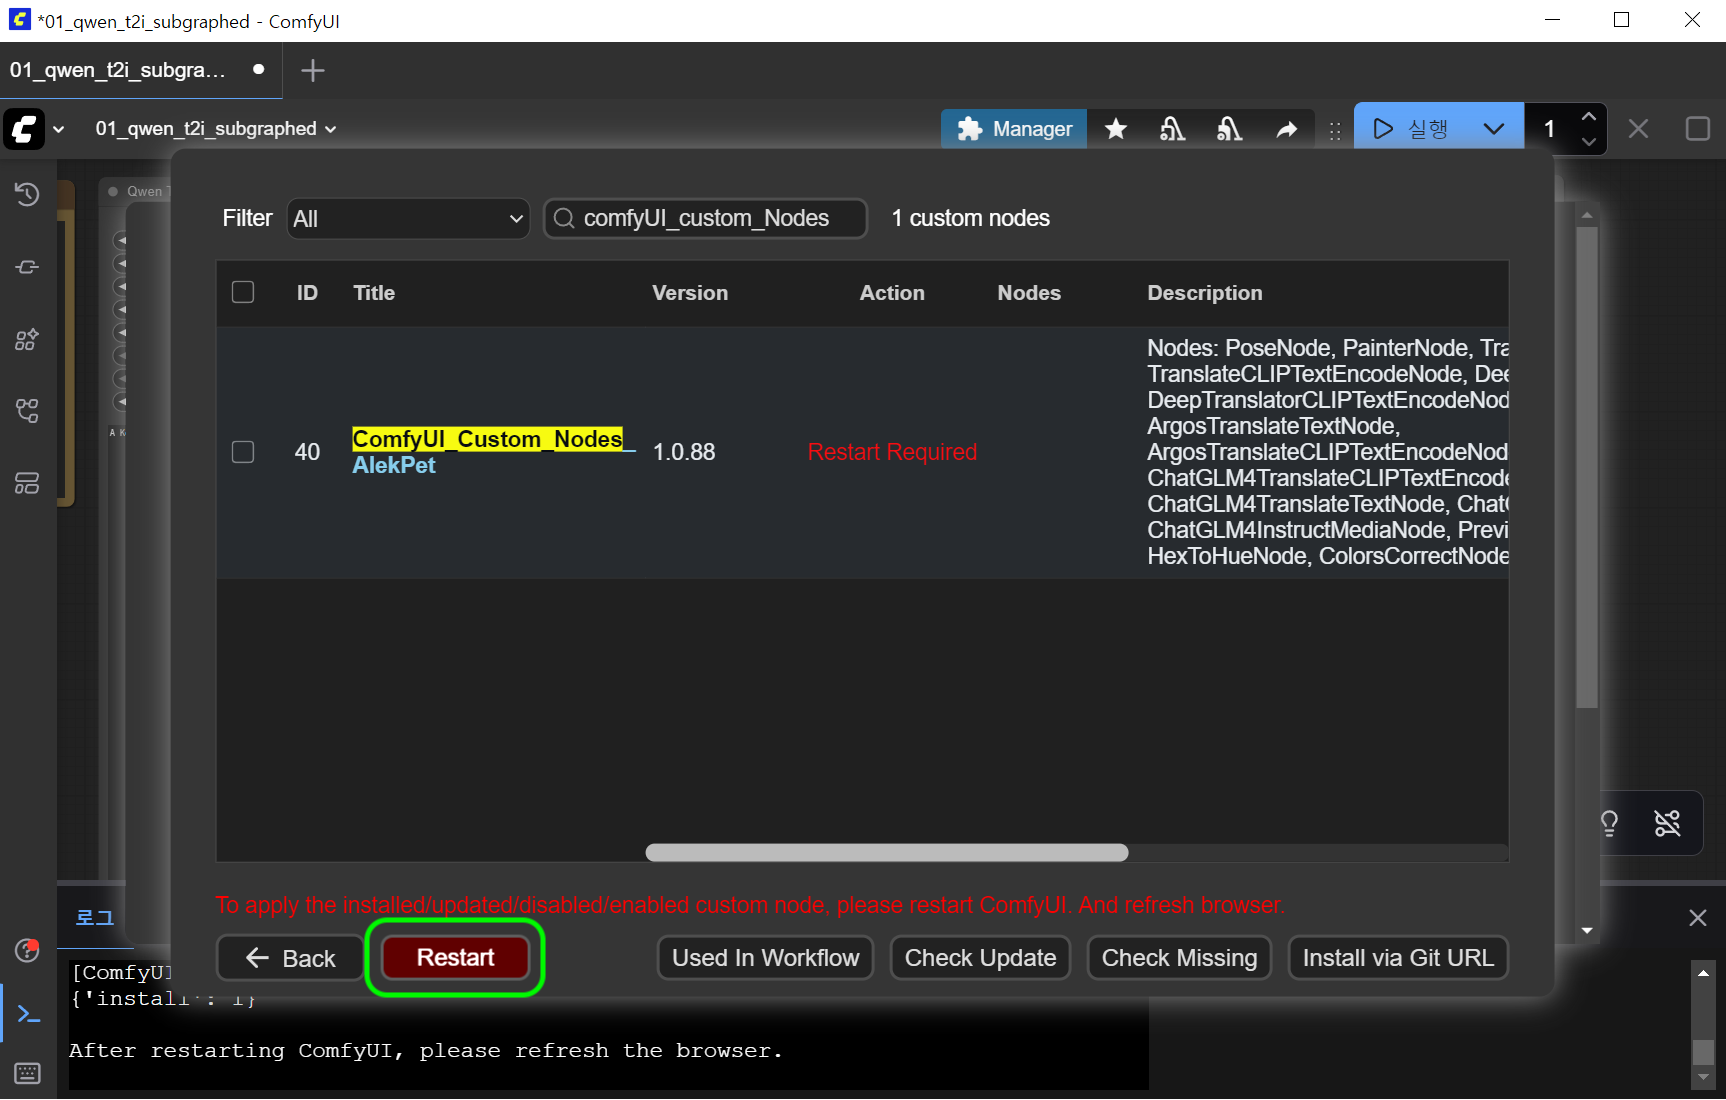The width and height of the screenshot is (1726, 1100).
Task: Click the help icon with red notification dot
Action: (x=27, y=950)
